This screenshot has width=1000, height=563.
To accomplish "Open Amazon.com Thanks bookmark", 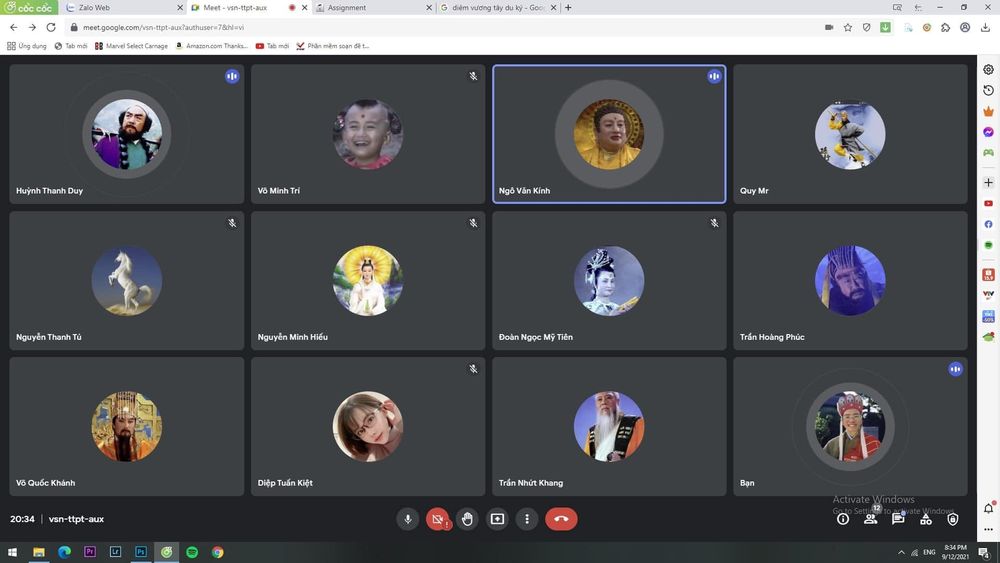I will (212, 46).
